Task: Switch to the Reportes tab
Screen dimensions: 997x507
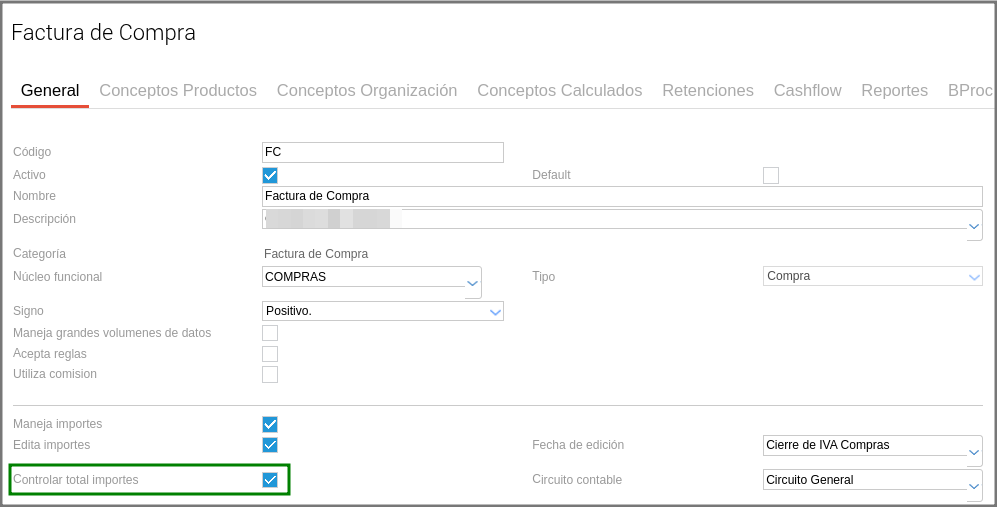Action: point(894,91)
